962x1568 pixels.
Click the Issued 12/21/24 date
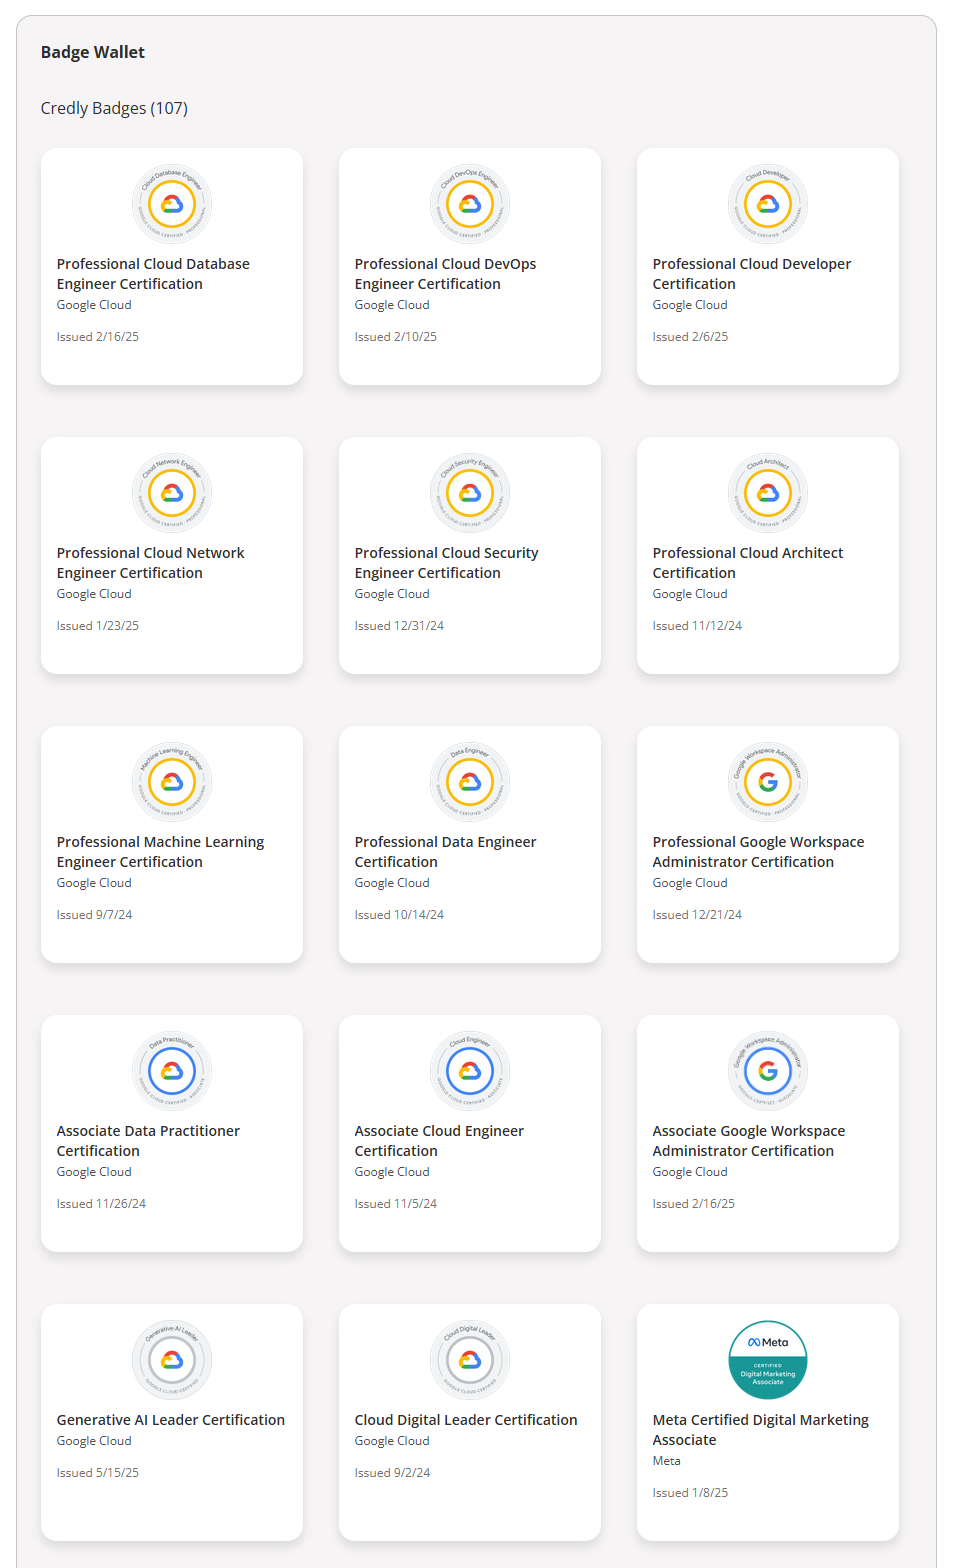(697, 915)
